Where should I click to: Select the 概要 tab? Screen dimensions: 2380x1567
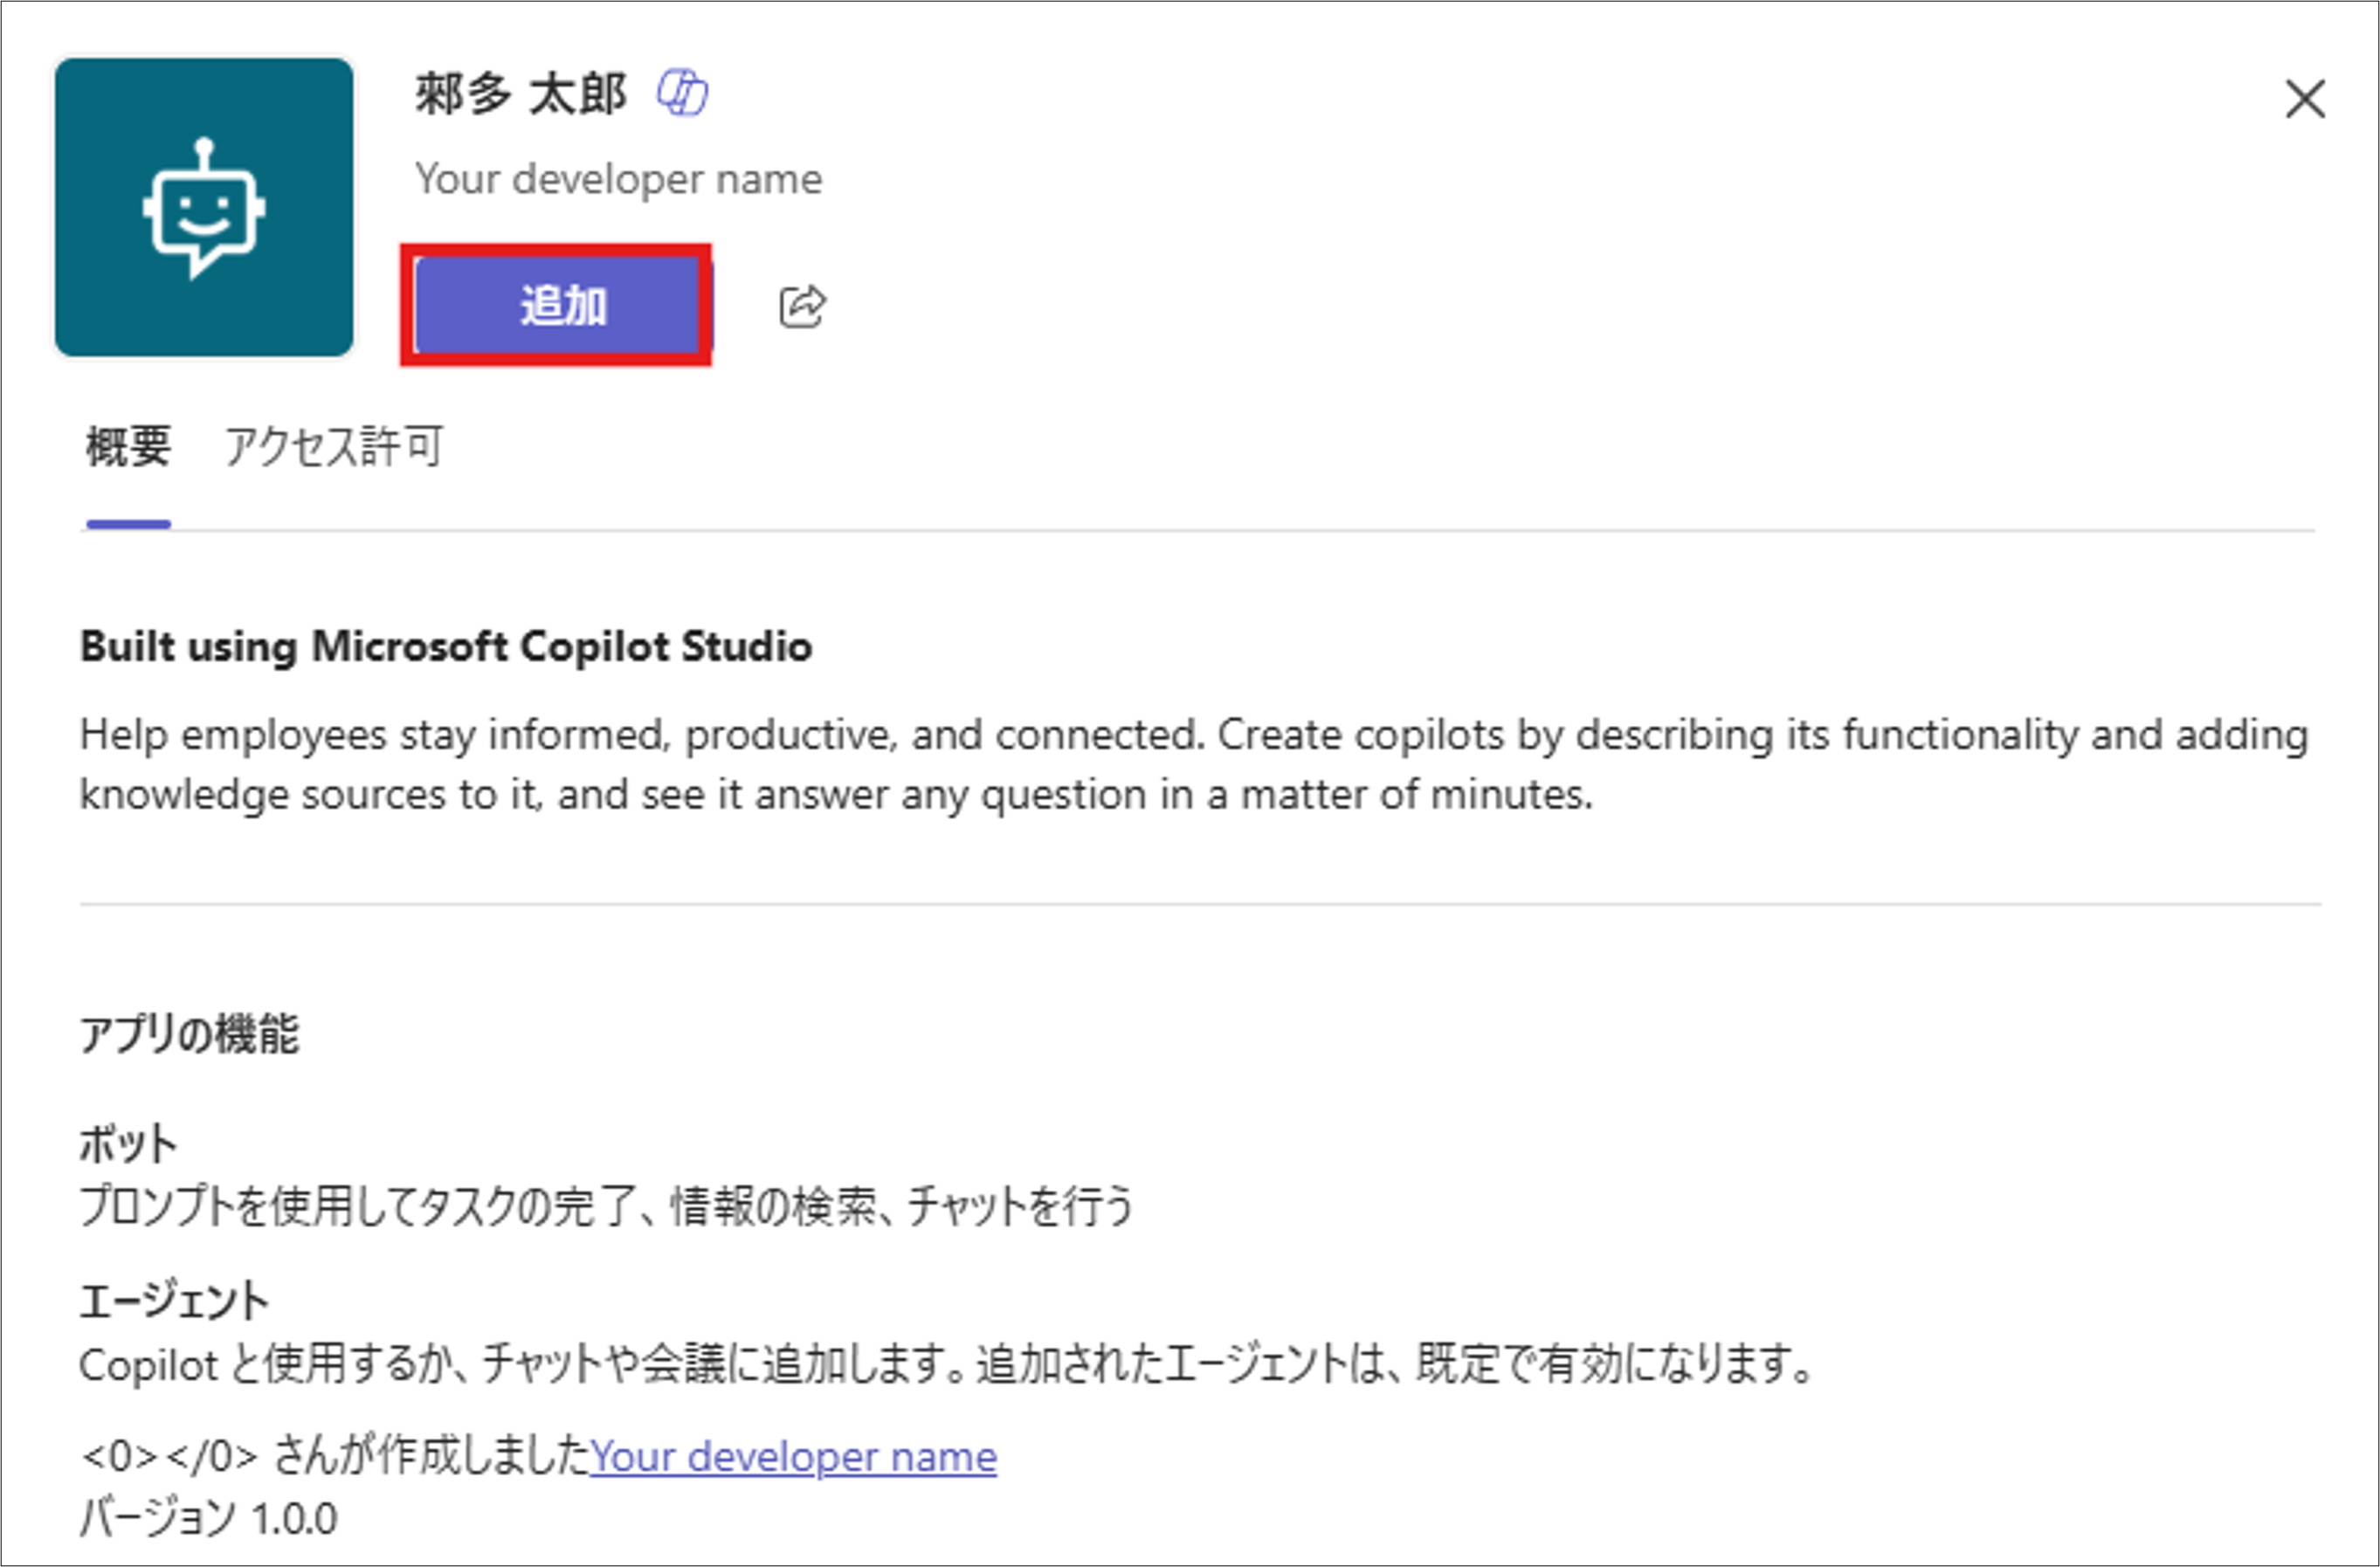128,446
